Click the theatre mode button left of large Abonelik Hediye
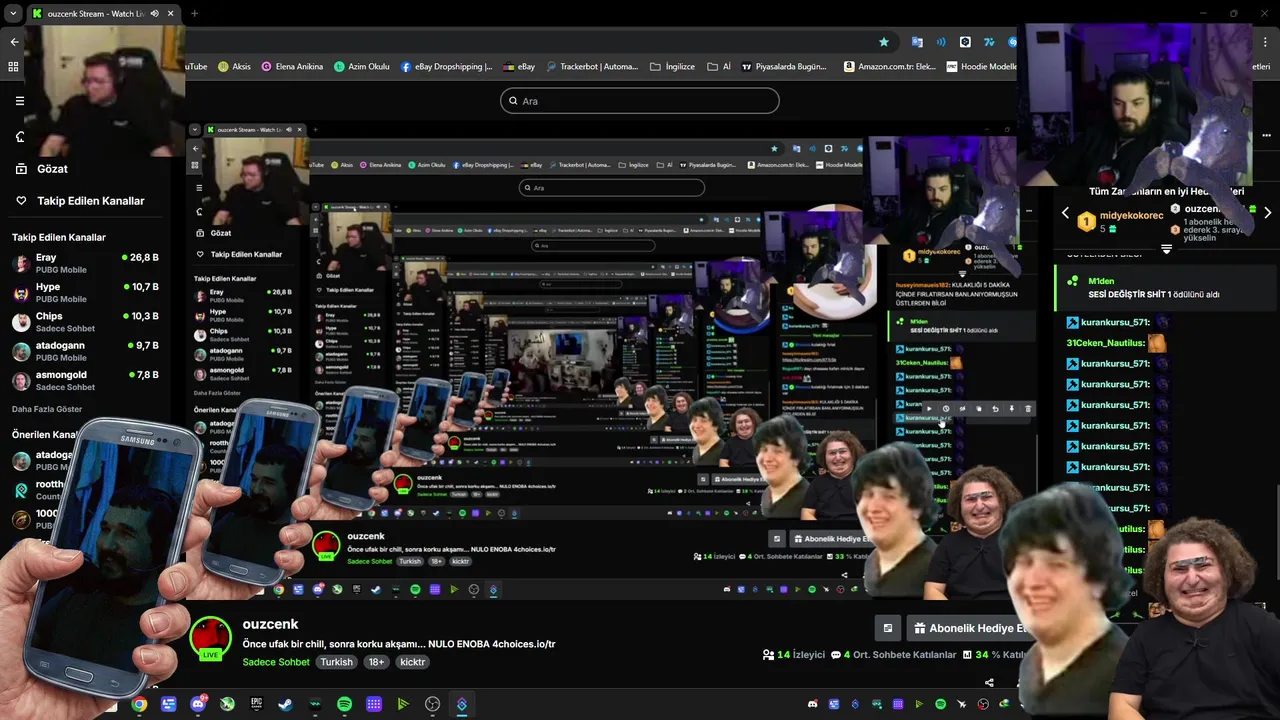 (x=887, y=628)
